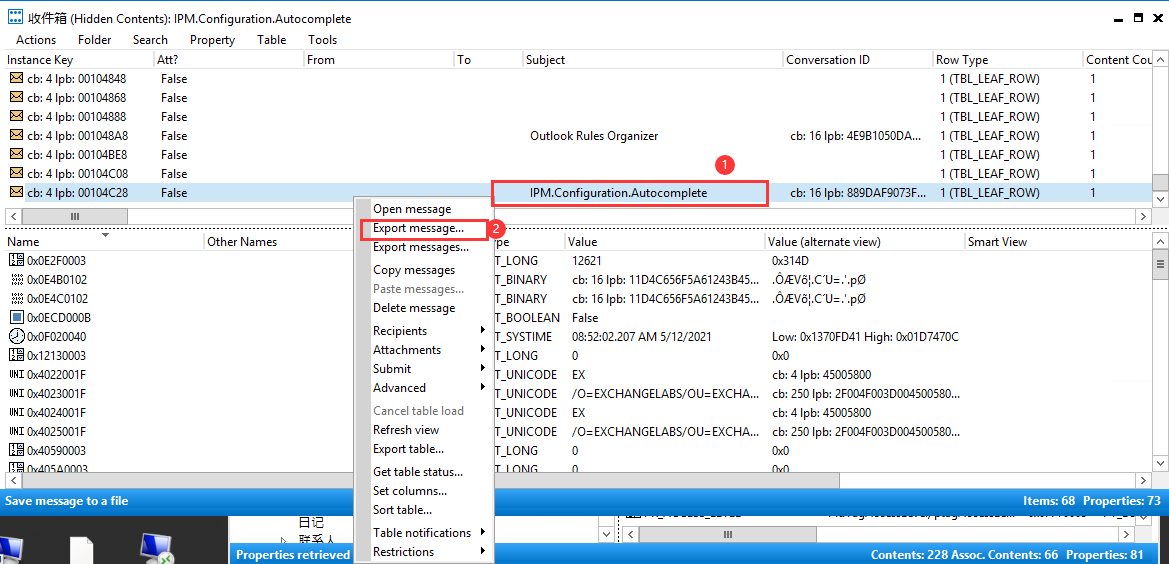
Task: Select the IPM.Configuration.Autocomplete subject cell
Action: click(618, 193)
